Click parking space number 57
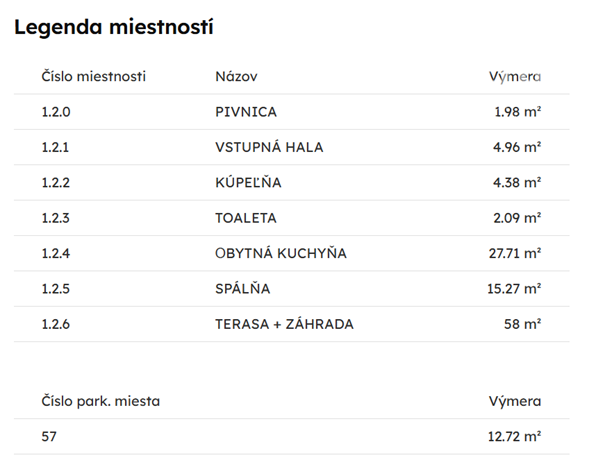 50,436
